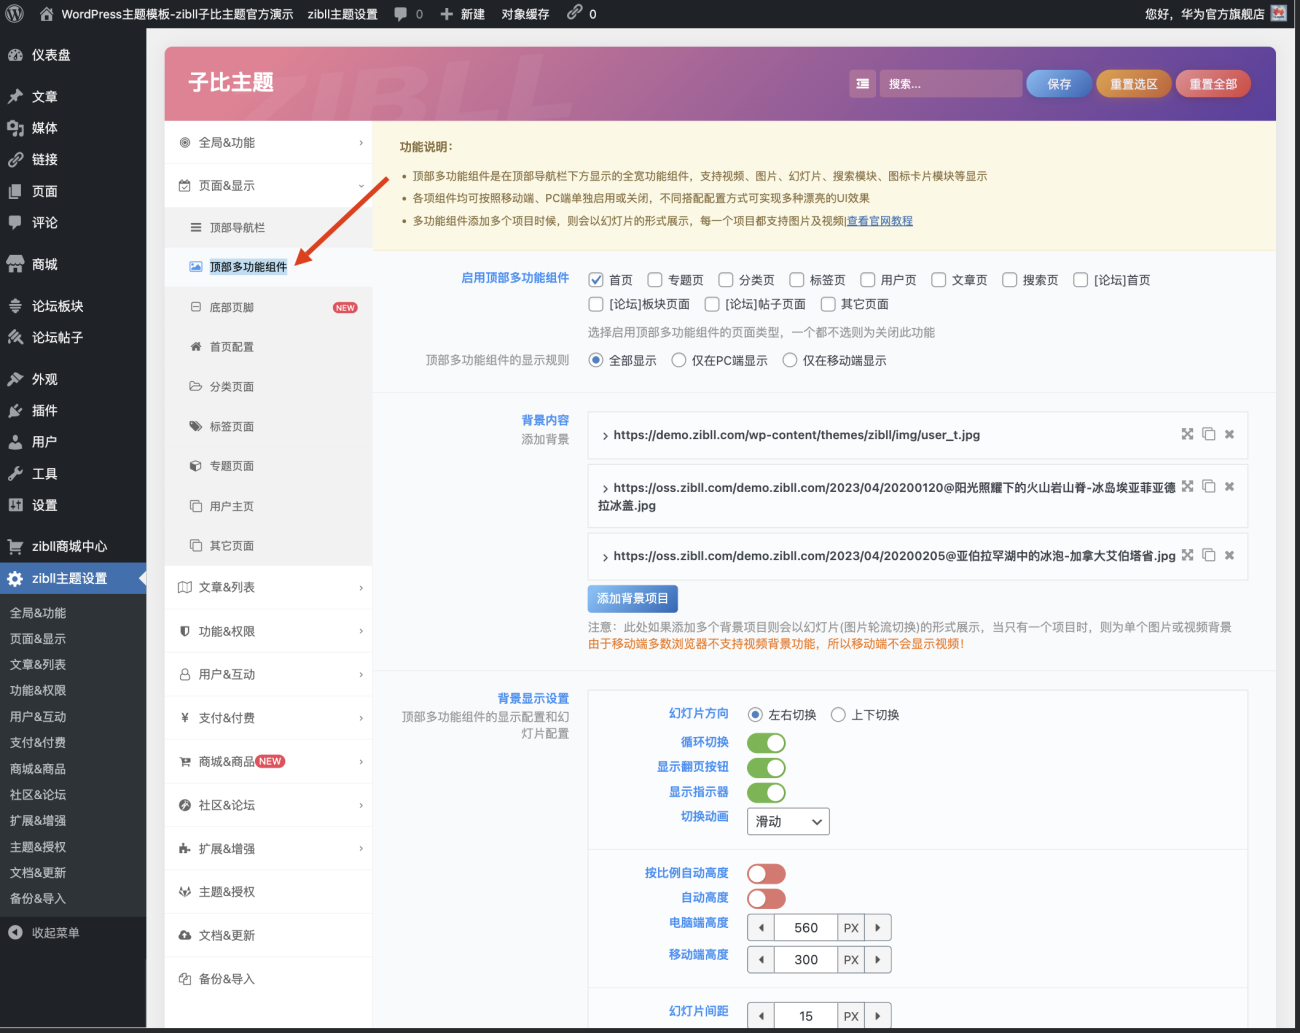Image resolution: width=1300 pixels, height=1033 pixels.
Task: Delete the user_t.jpg background item
Action: point(1229,434)
